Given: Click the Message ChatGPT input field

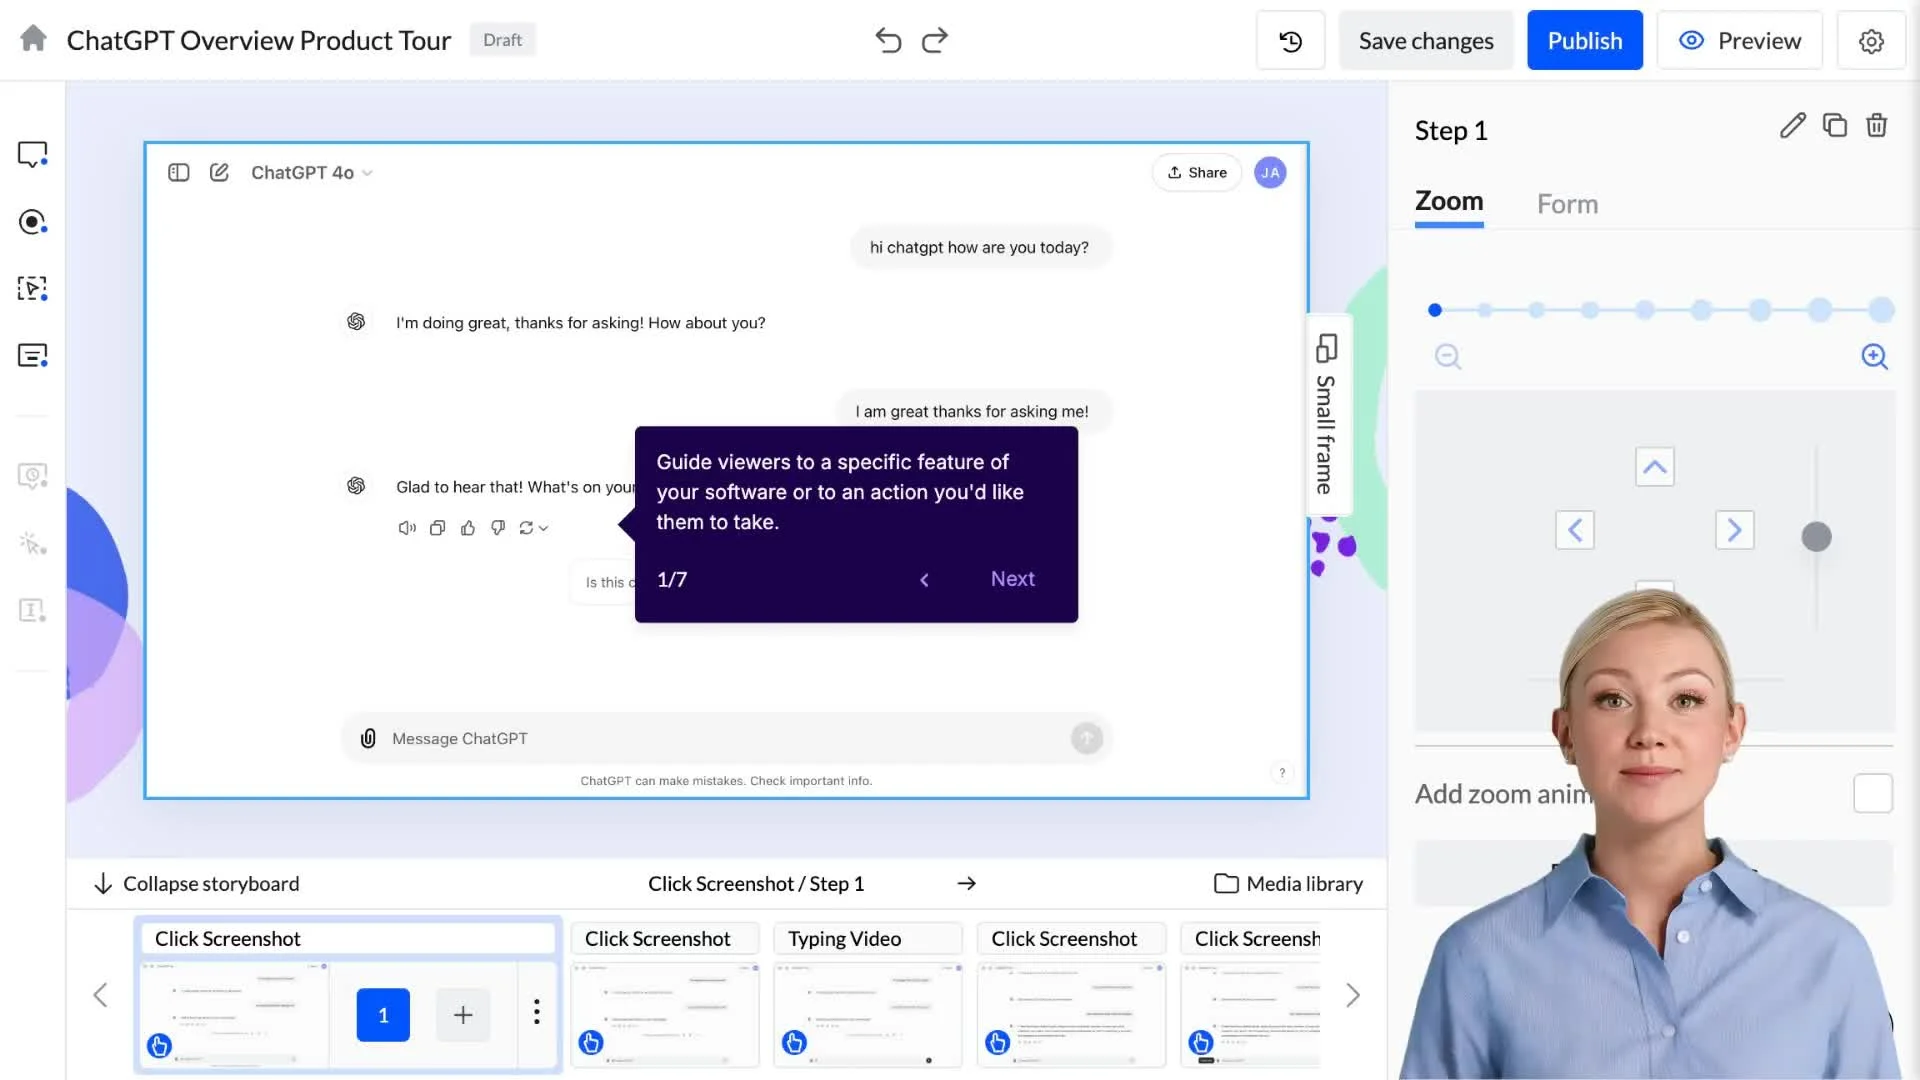Looking at the screenshot, I should [727, 738].
